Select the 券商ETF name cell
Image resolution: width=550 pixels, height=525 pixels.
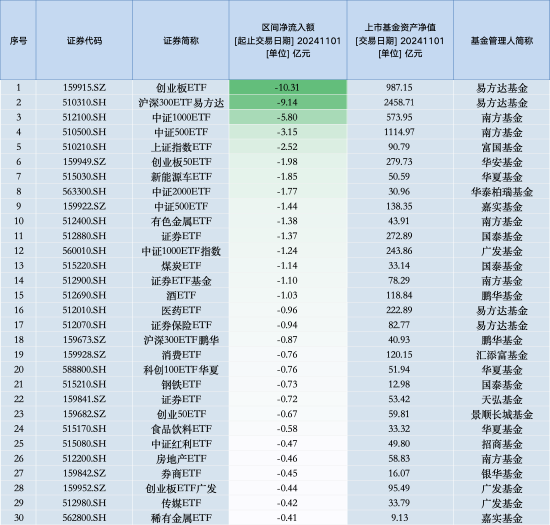181,473
